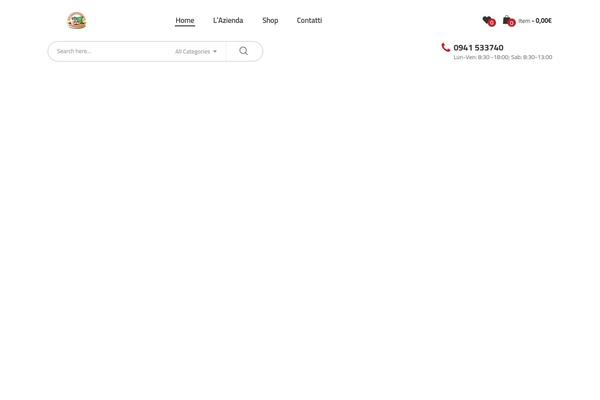Open the Contatti menu item
600x400 pixels.
pyautogui.click(x=309, y=20)
